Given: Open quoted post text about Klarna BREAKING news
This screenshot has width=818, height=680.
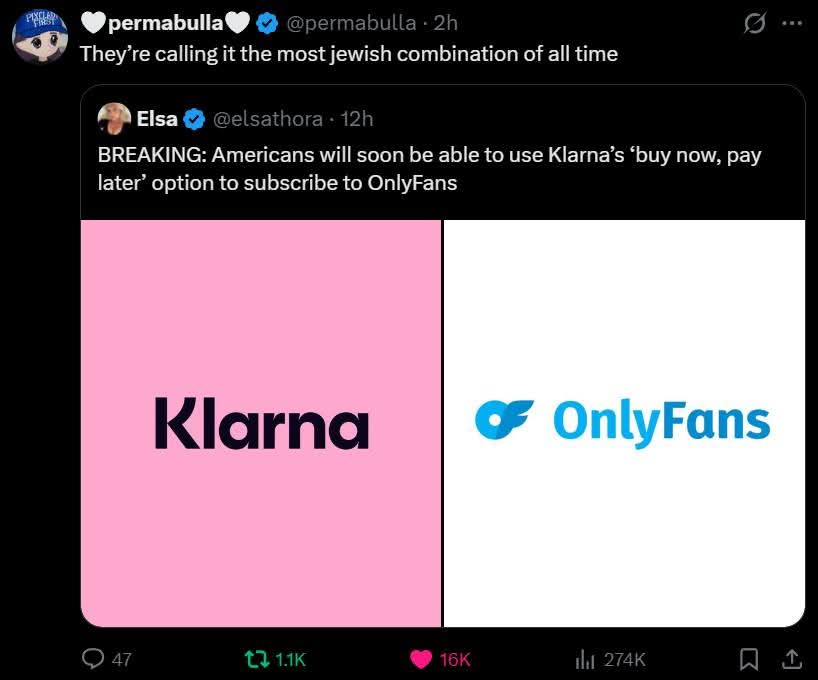Looking at the screenshot, I should point(436,170).
